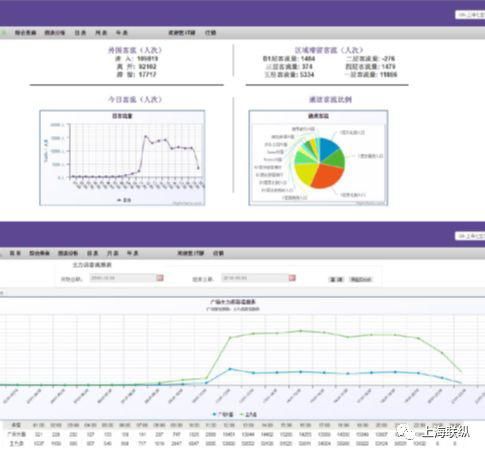Toggle the green 主力店 series legend marker

242,414
